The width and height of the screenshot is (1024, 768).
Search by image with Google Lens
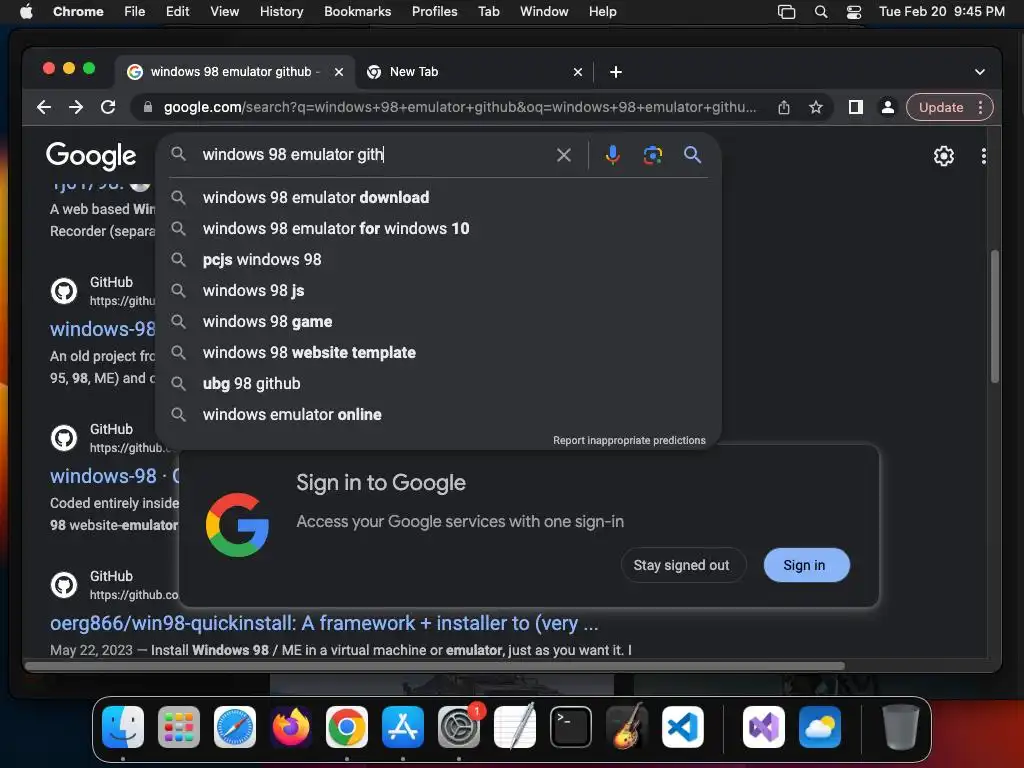[x=652, y=155]
